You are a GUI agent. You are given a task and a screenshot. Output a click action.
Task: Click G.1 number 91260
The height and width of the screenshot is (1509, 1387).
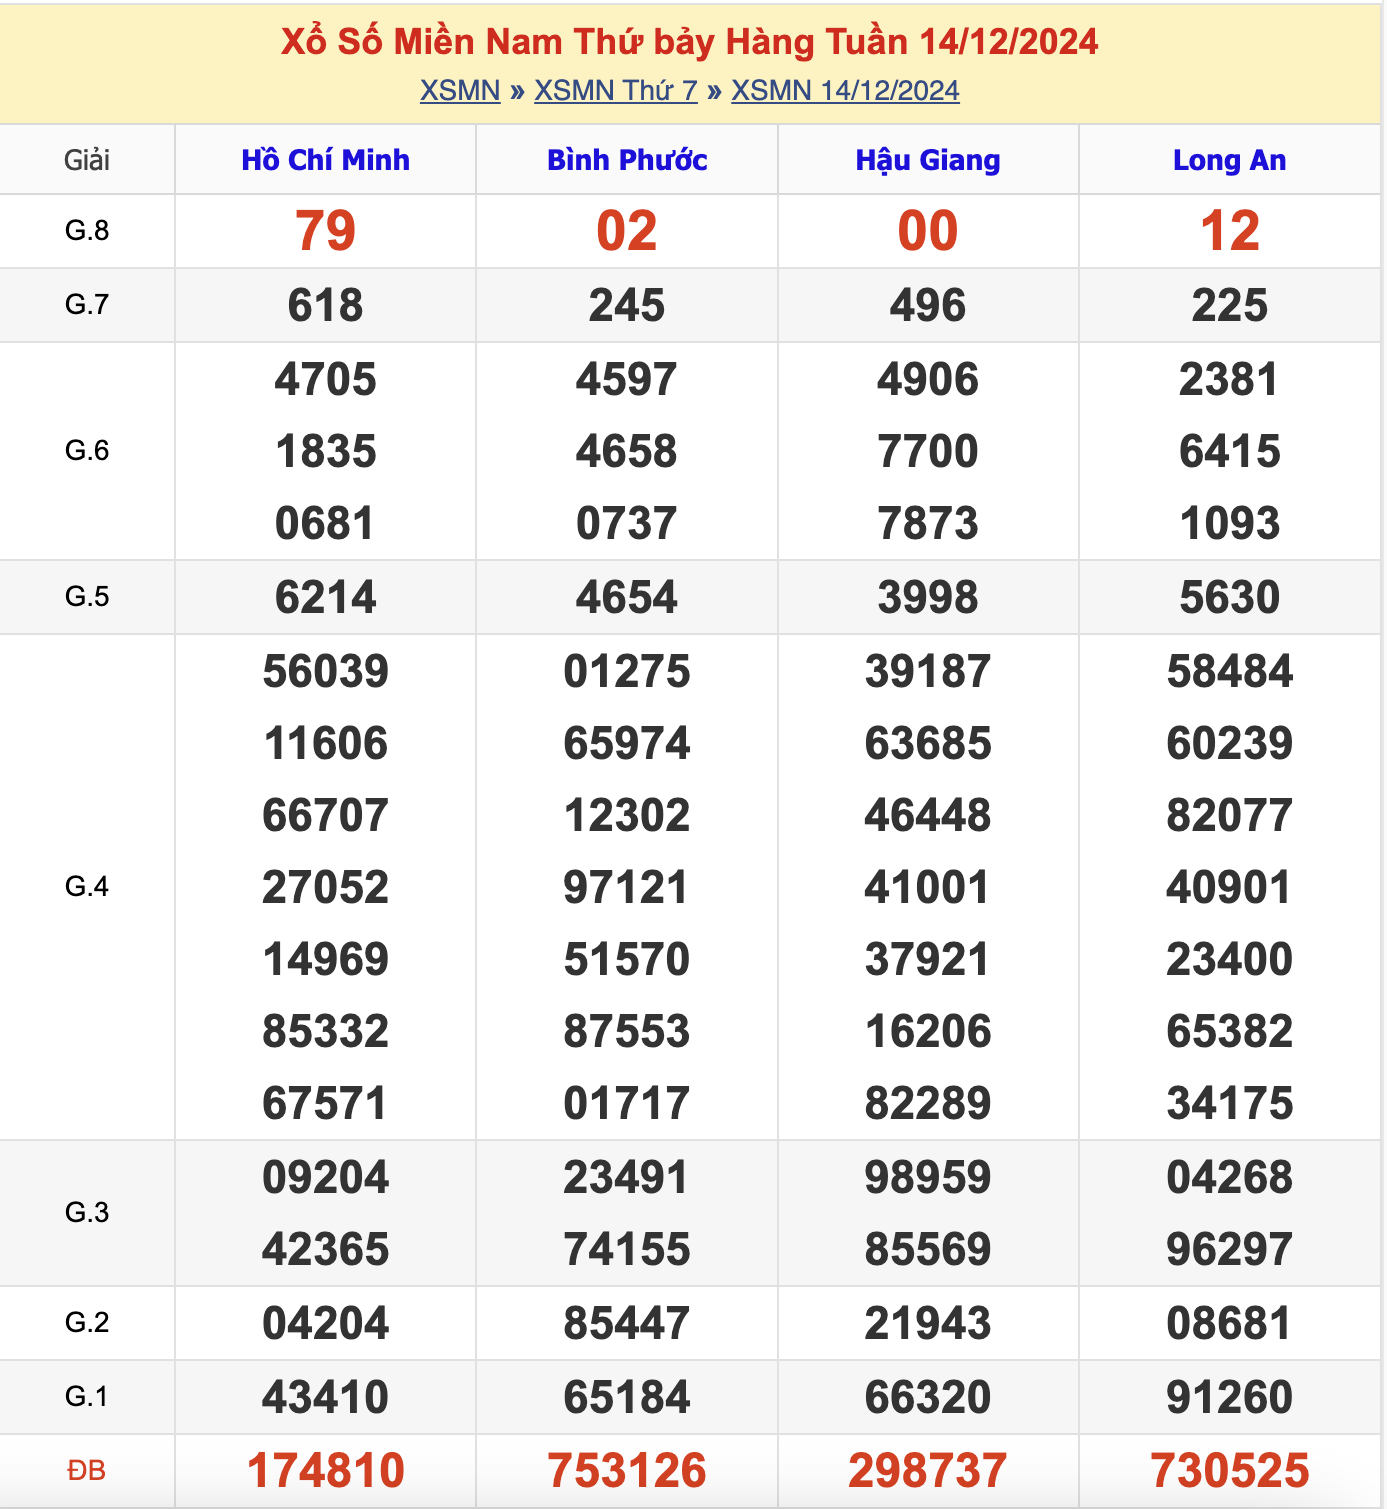pos(1230,1397)
